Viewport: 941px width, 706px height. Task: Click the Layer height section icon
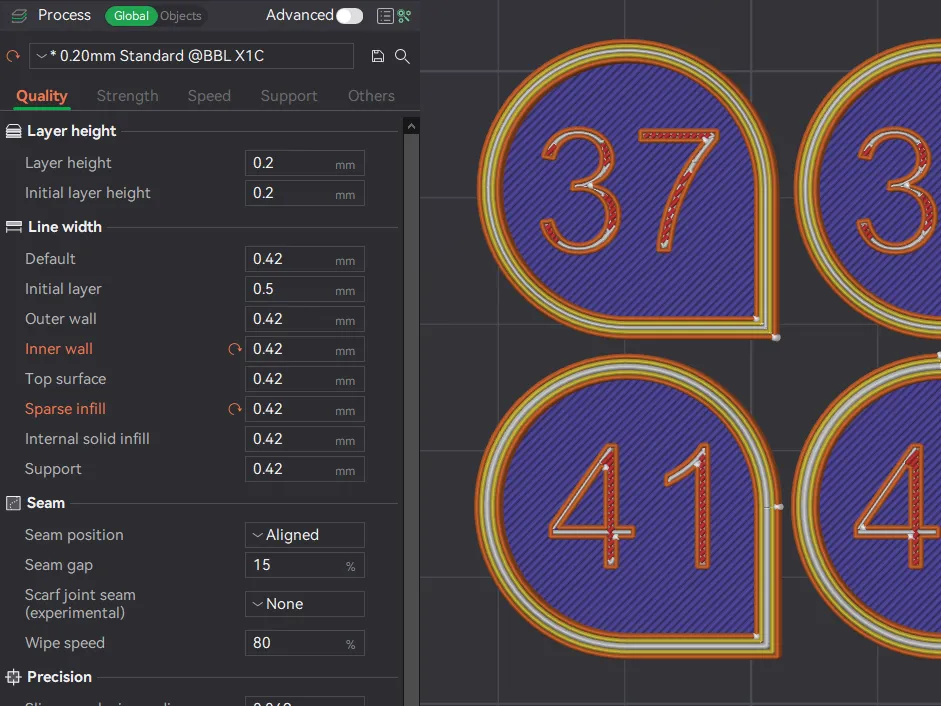[x=13, y=131]
